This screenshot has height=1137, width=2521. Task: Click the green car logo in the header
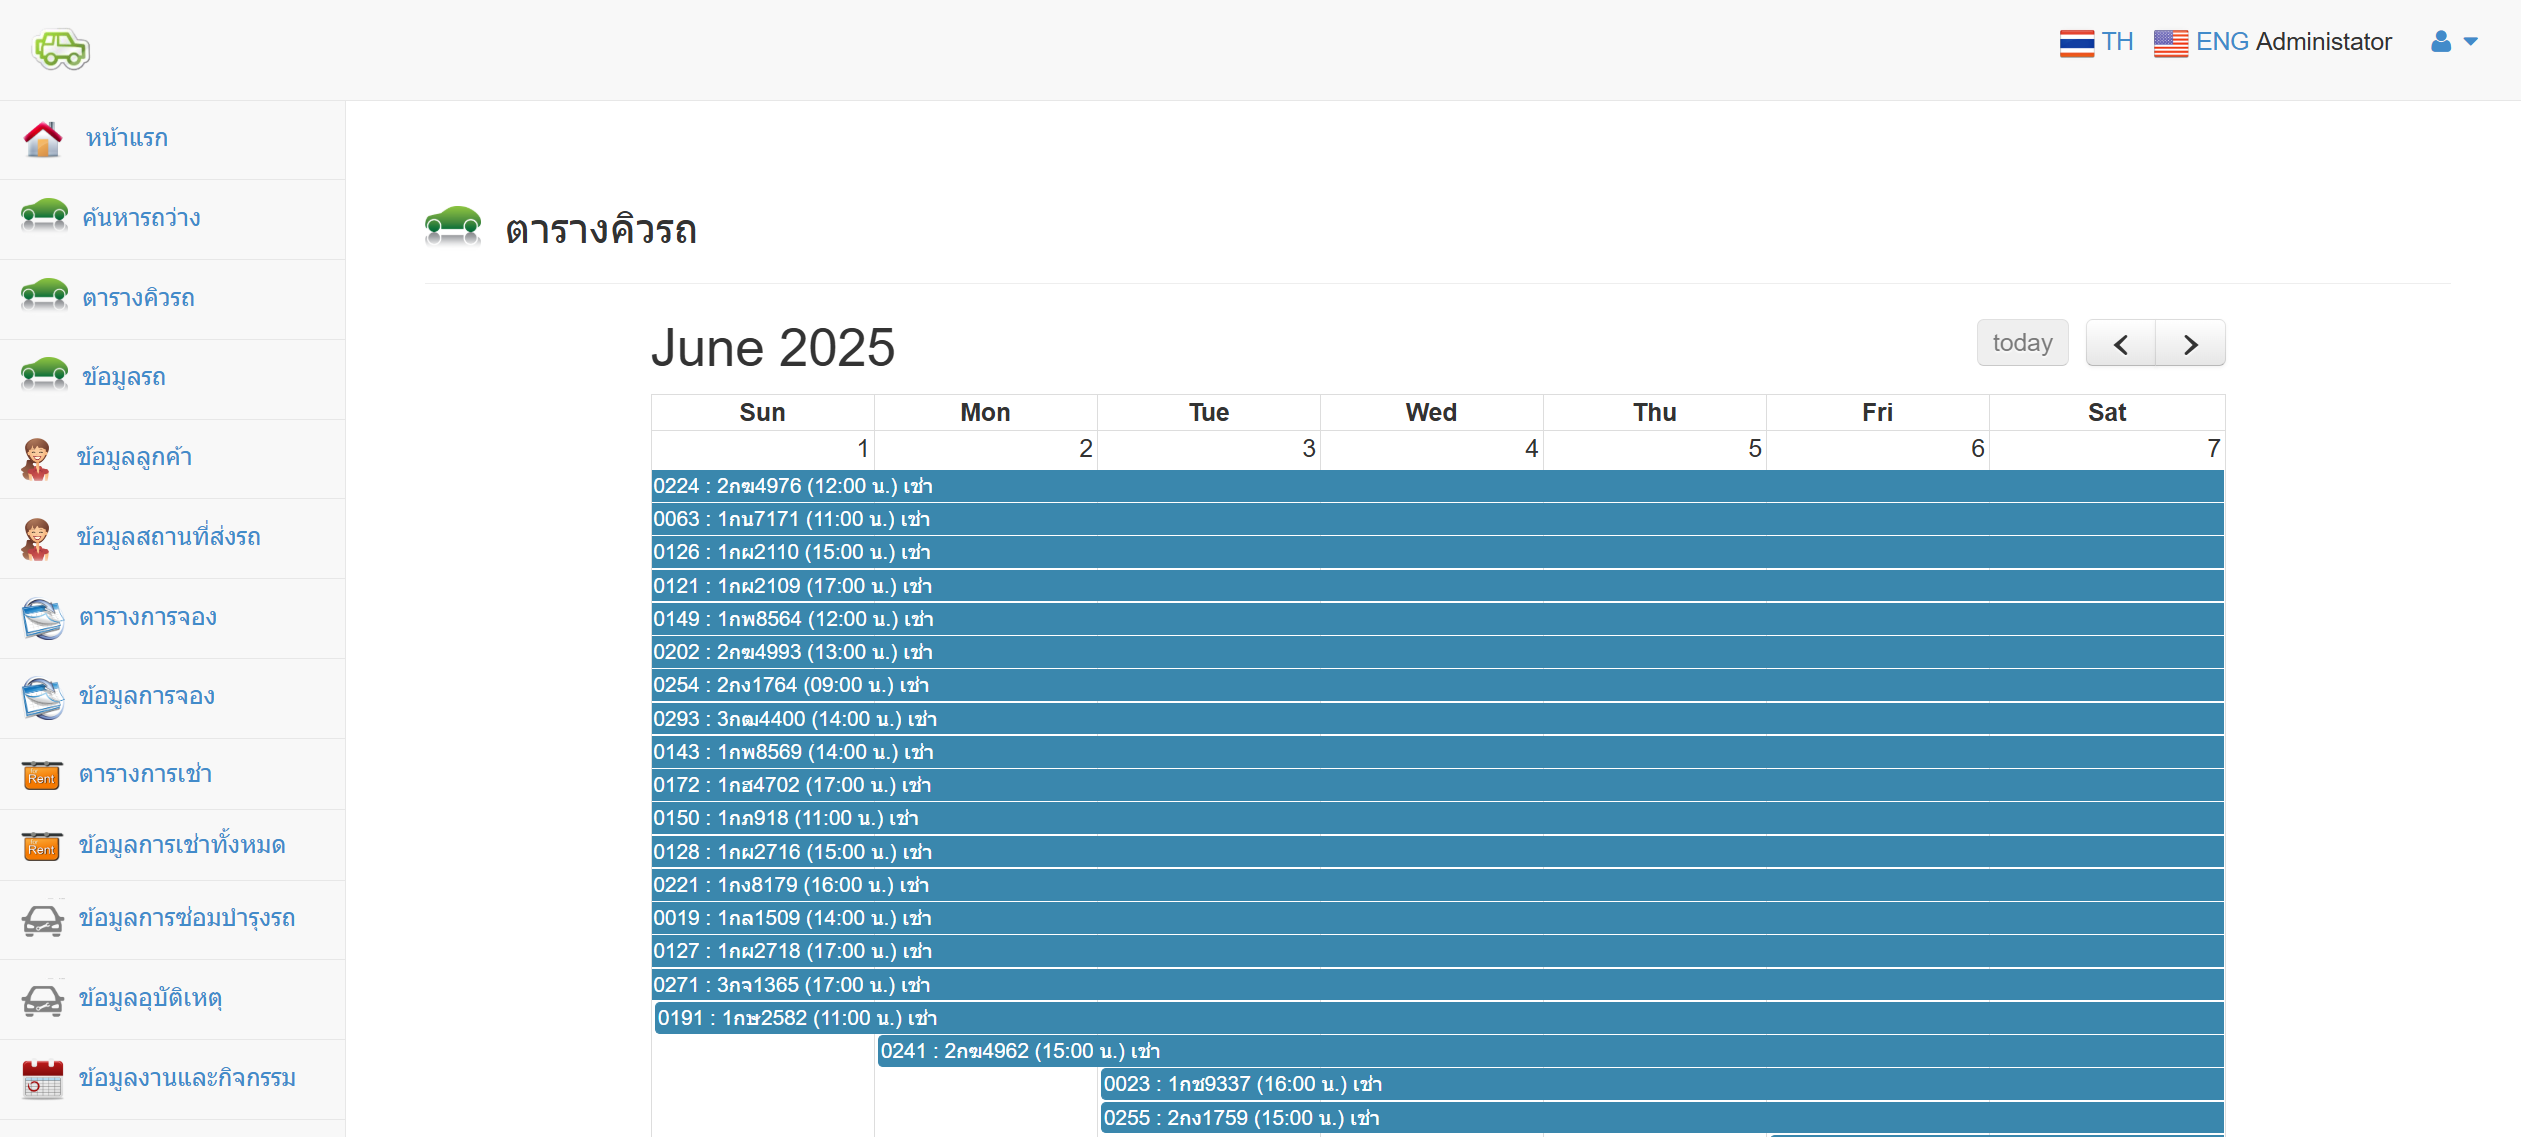point(62,48)
